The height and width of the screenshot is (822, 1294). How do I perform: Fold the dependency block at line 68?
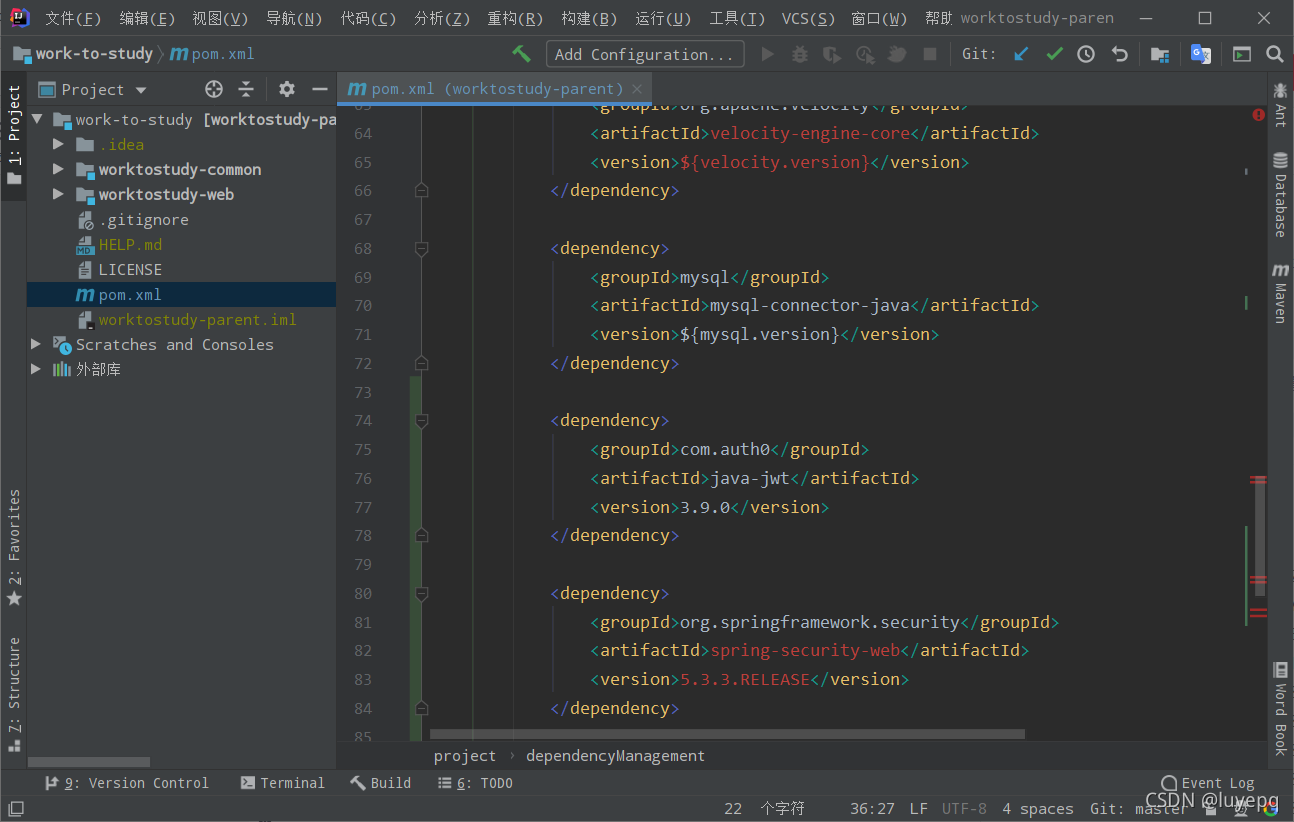(x=422, y=248)
